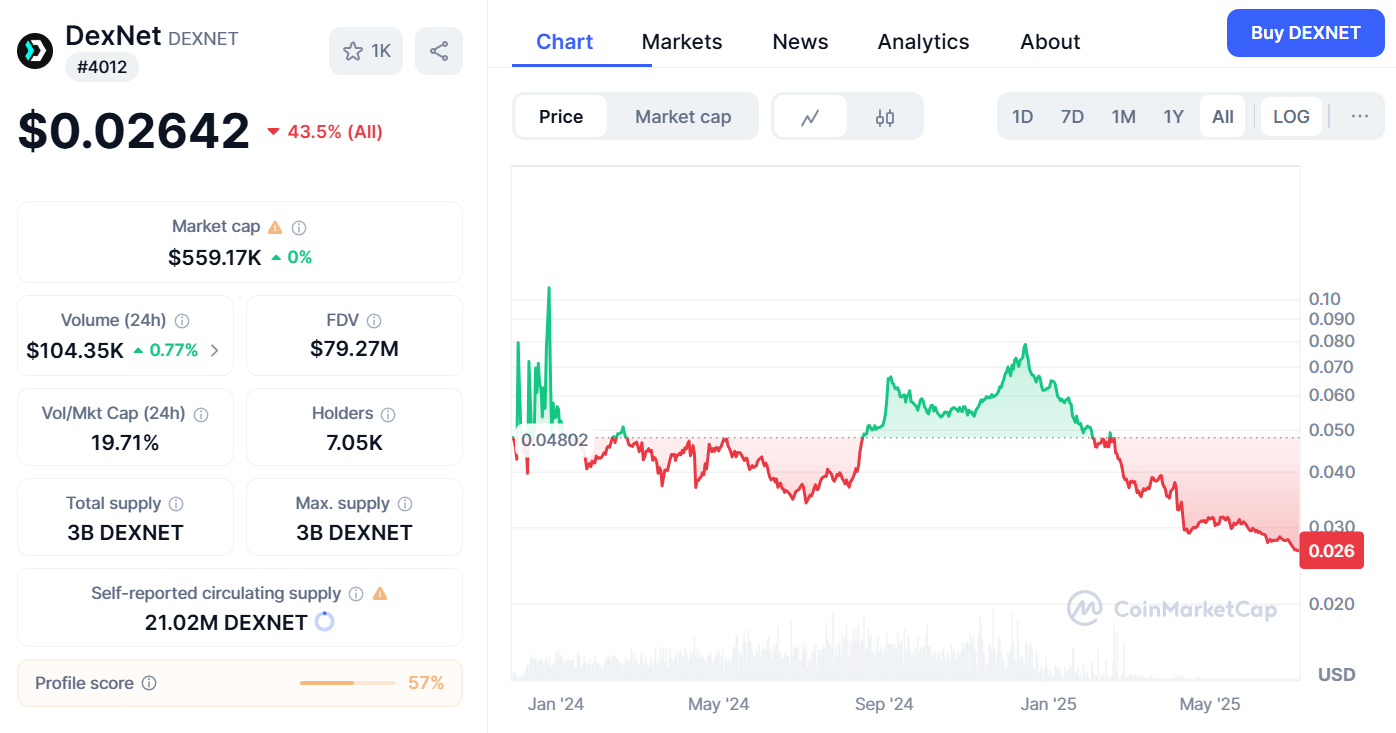Set chart range to 7D
Viewport: 1396px width, 733px height.
pyautogui.click(x=1072, y=117)
